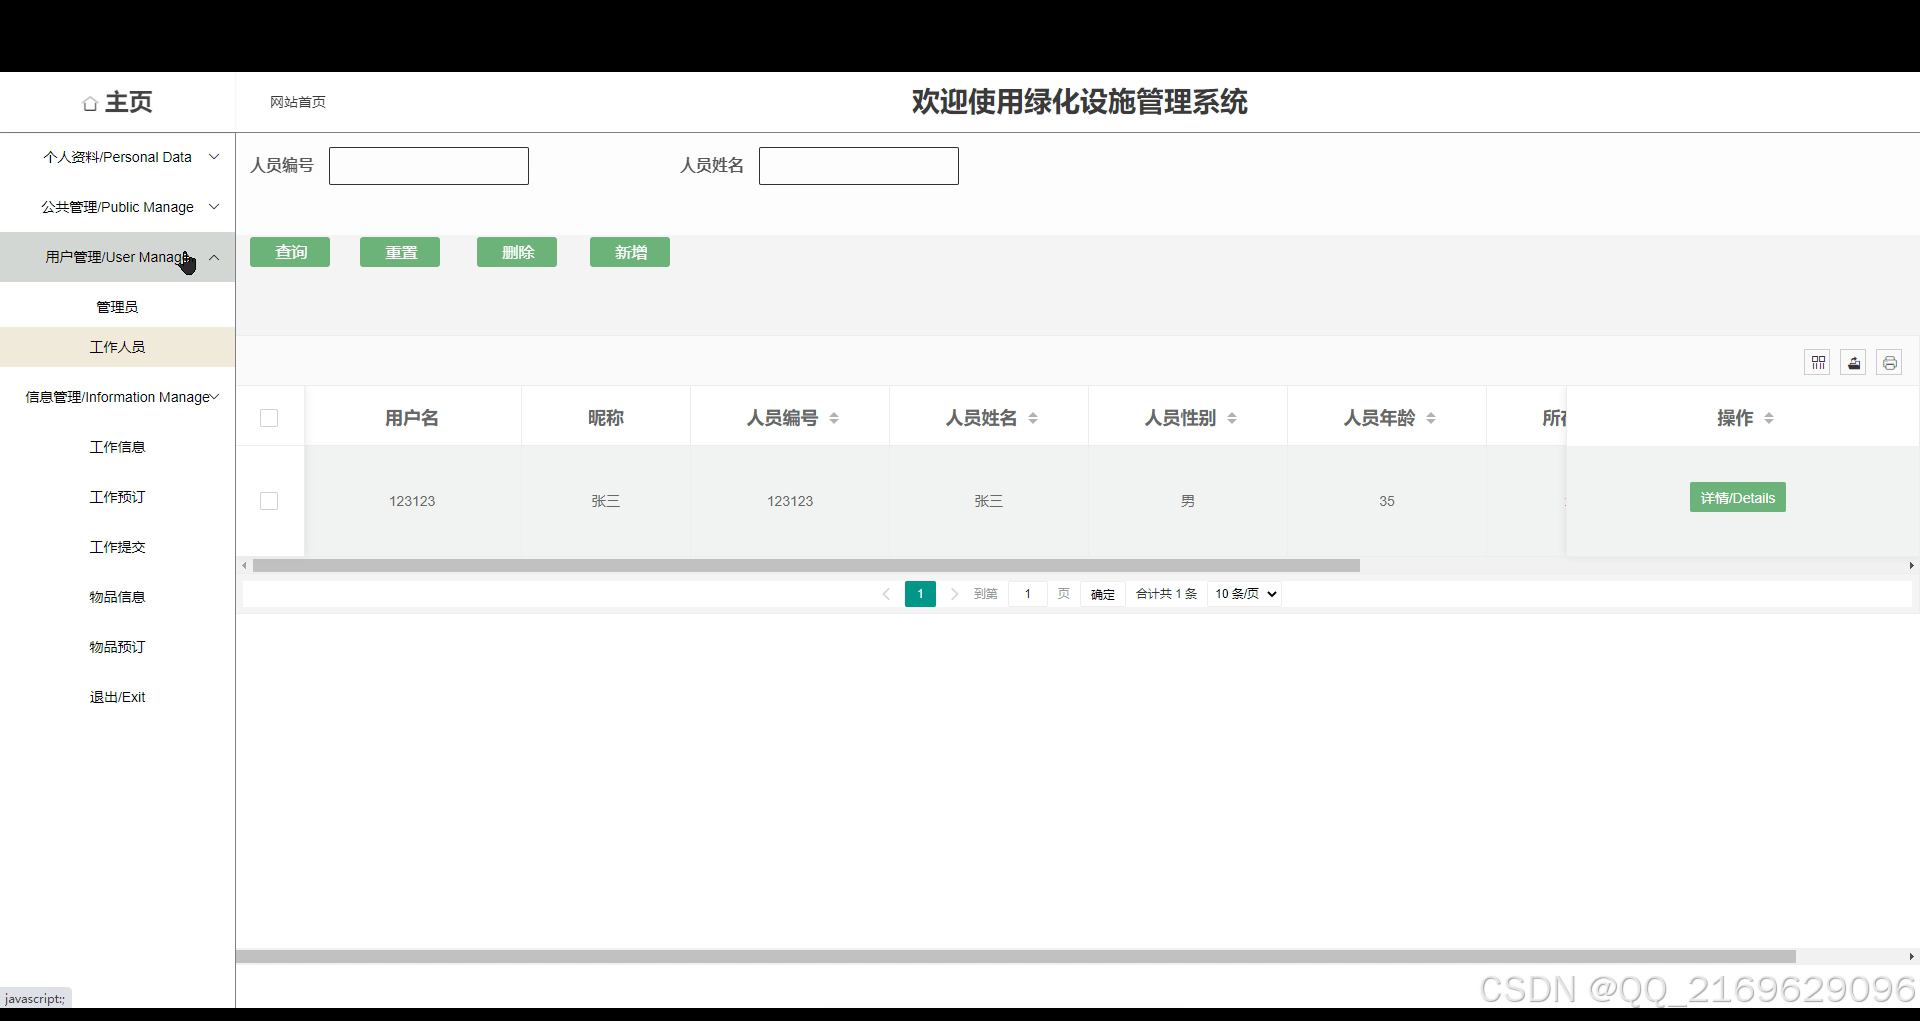Screen dimensions: 1920x1021
Task: Click the 网站首页 breadcrumb link
Action: 298,102
